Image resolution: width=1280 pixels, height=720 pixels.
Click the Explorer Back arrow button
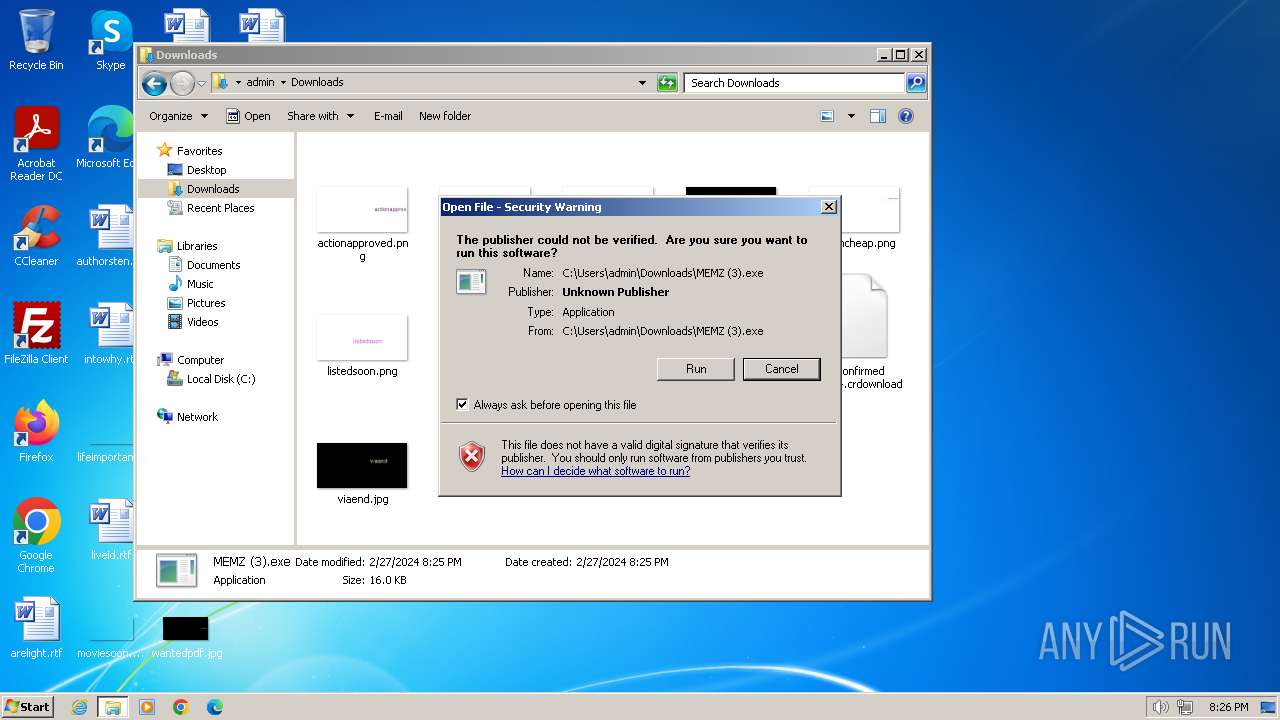[x=154, y=83]
